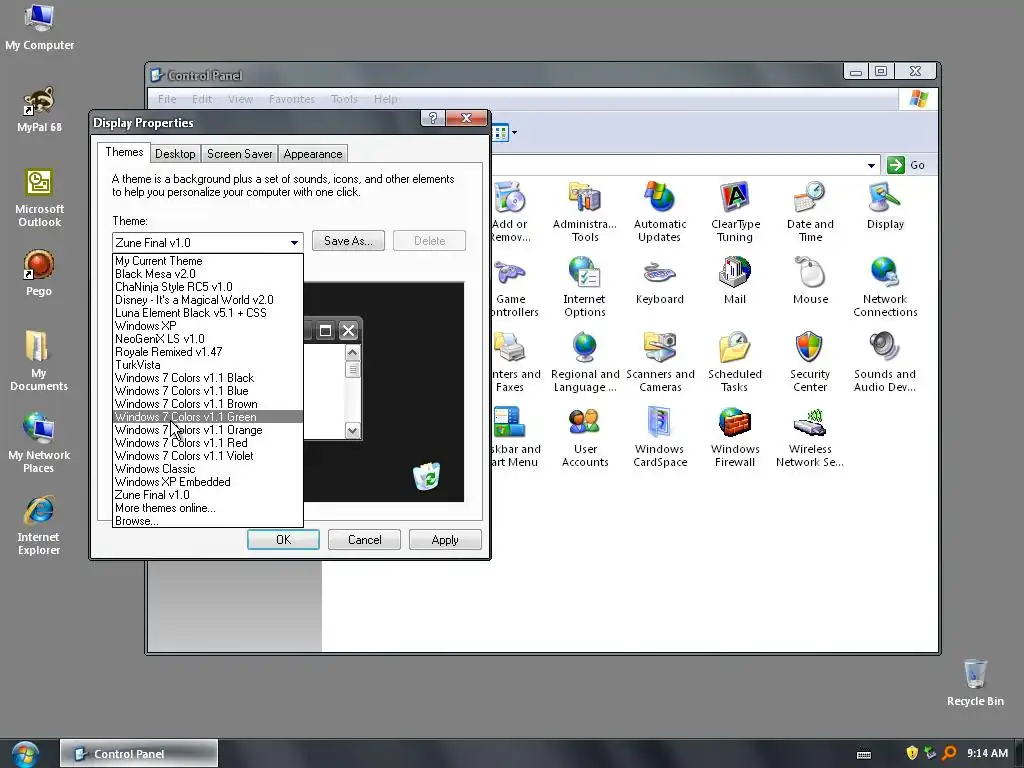Choose Luna Element Black v5.1 + CSS
This screenshot has height=768, width=1024.
[x=208, y=313]
